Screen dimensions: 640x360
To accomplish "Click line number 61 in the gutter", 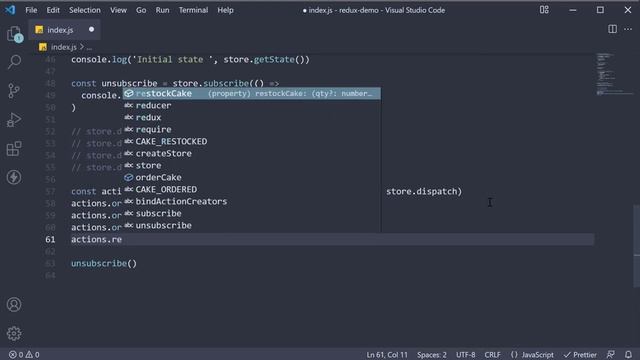I will (x=50, y=240).
